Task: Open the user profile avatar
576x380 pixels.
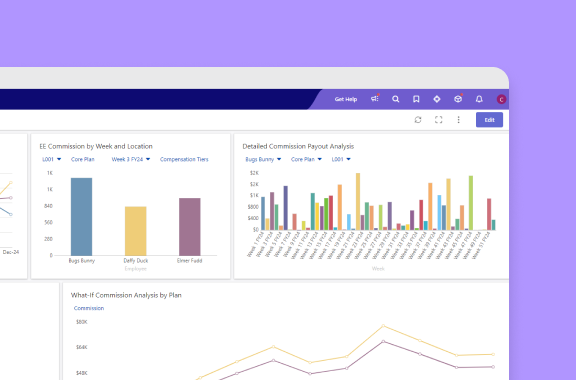Action: point(501,99)
